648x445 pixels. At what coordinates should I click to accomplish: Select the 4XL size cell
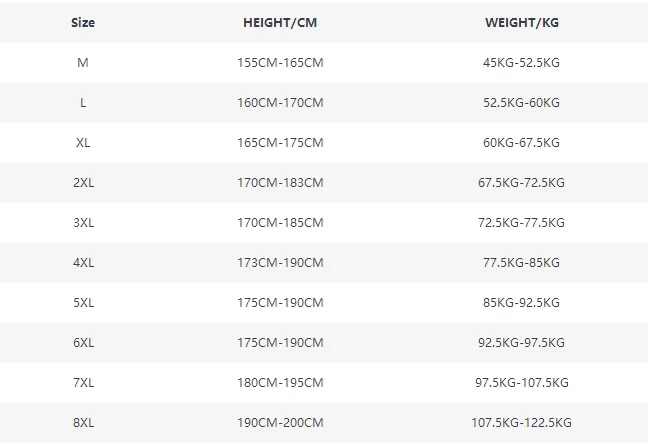pos(83,263)
